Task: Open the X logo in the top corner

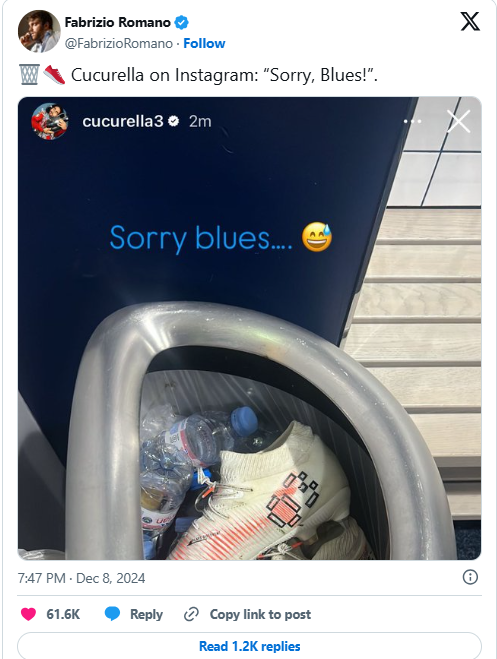Action: point(470,21)
